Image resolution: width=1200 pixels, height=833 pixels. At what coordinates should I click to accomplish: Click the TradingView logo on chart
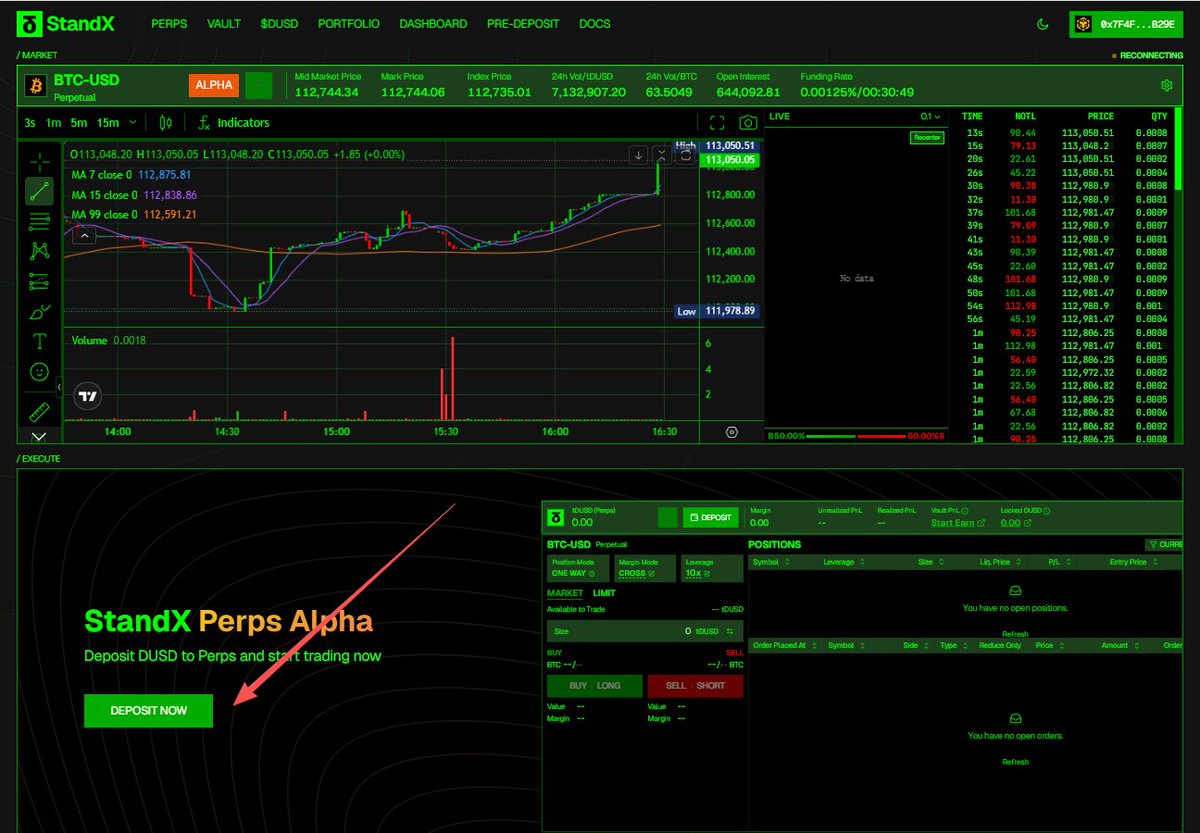(x=89, y=396)
